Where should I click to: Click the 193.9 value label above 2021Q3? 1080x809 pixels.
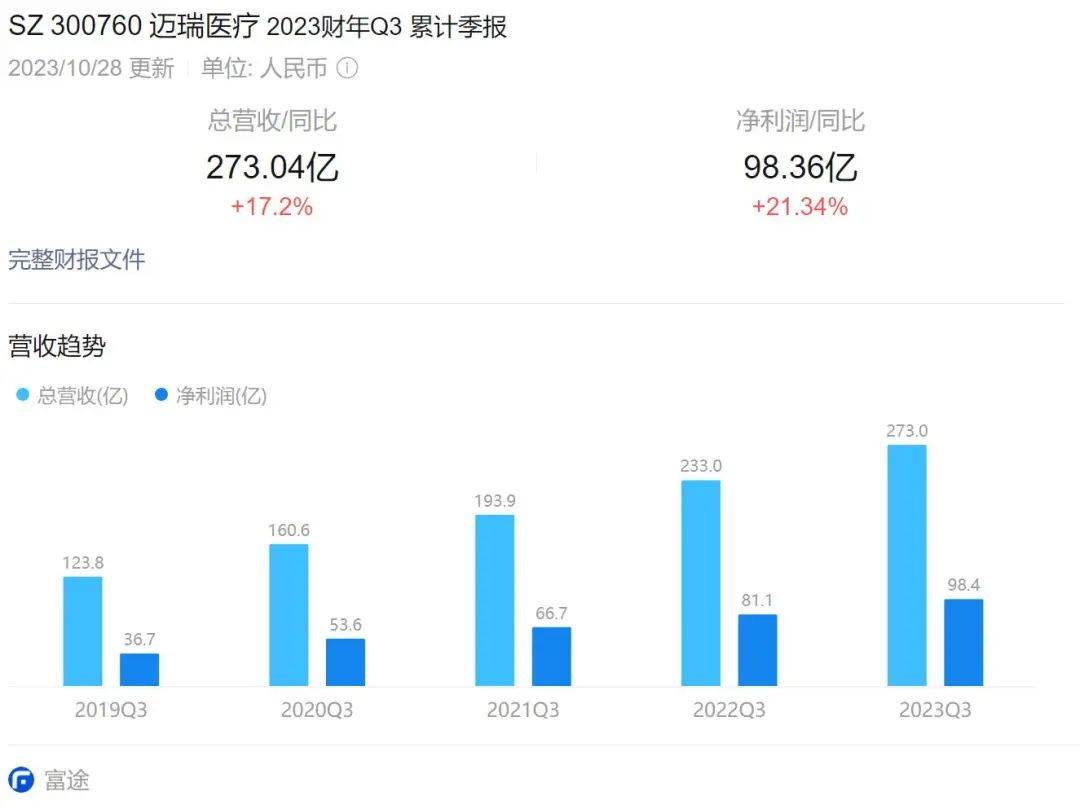[495, 501]
